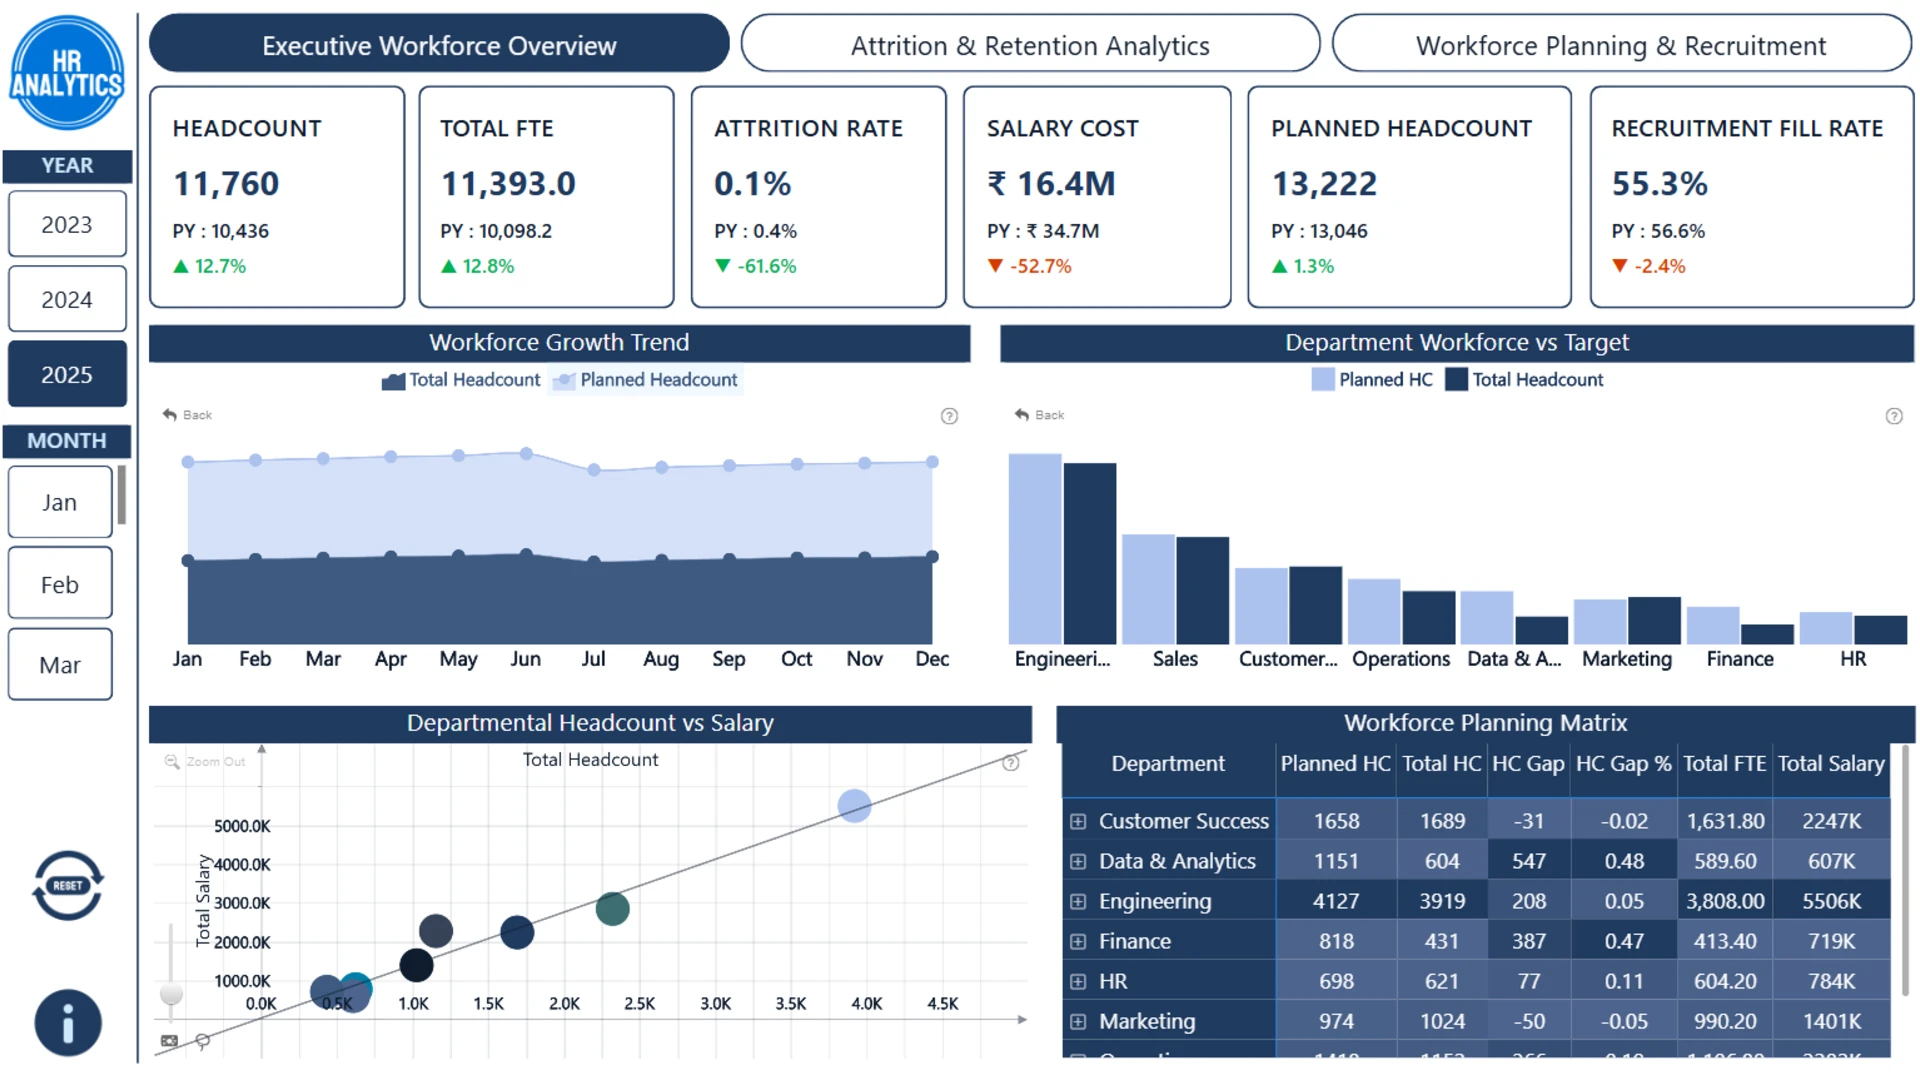Open the info icon in sidebar
Screen dimensions: 1920x1080
point(68,1023)
